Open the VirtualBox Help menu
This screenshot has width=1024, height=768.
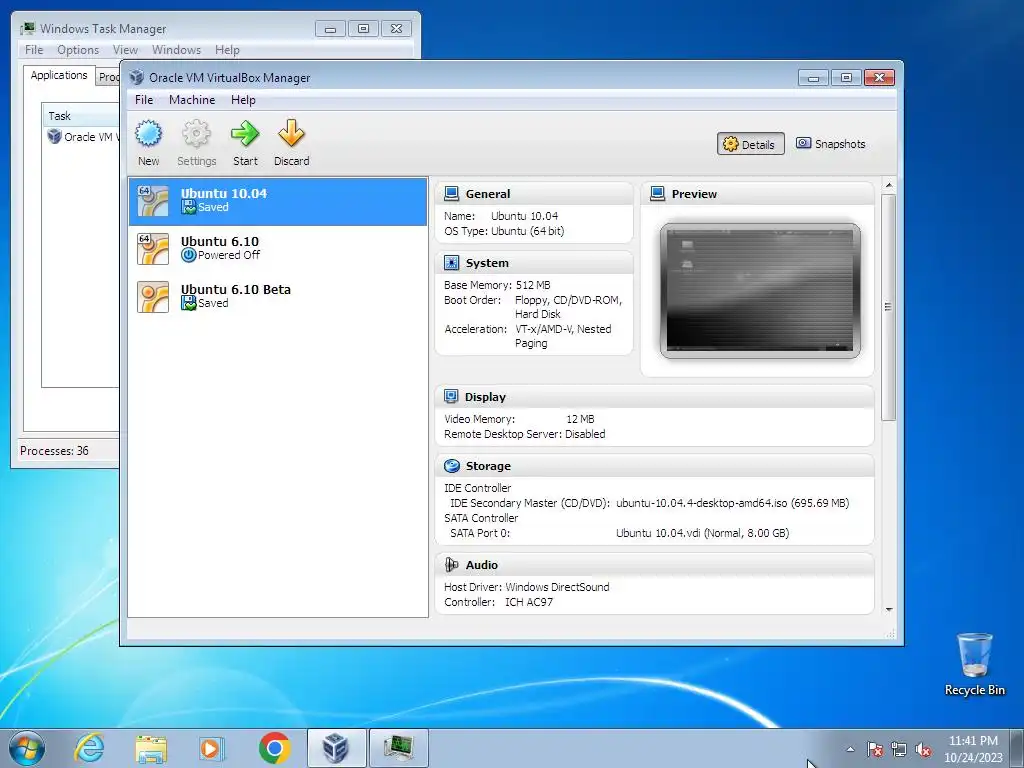(x=243, y=99)
